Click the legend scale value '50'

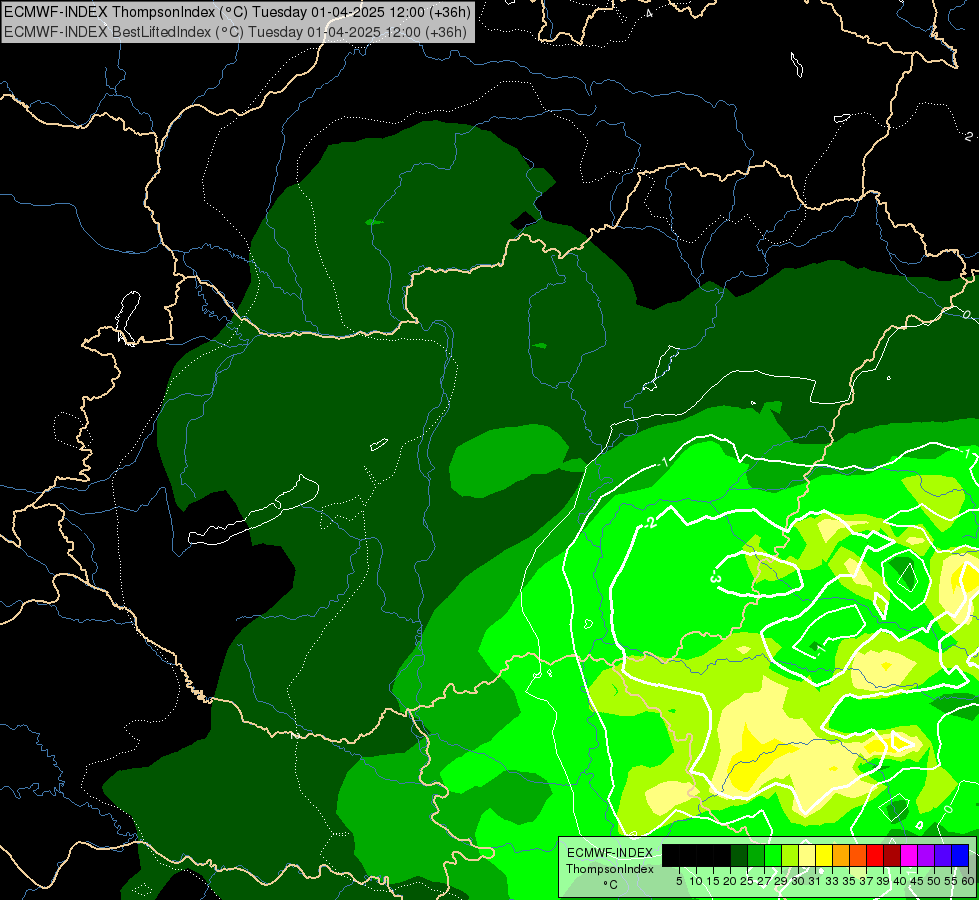[x=934, y=881]
